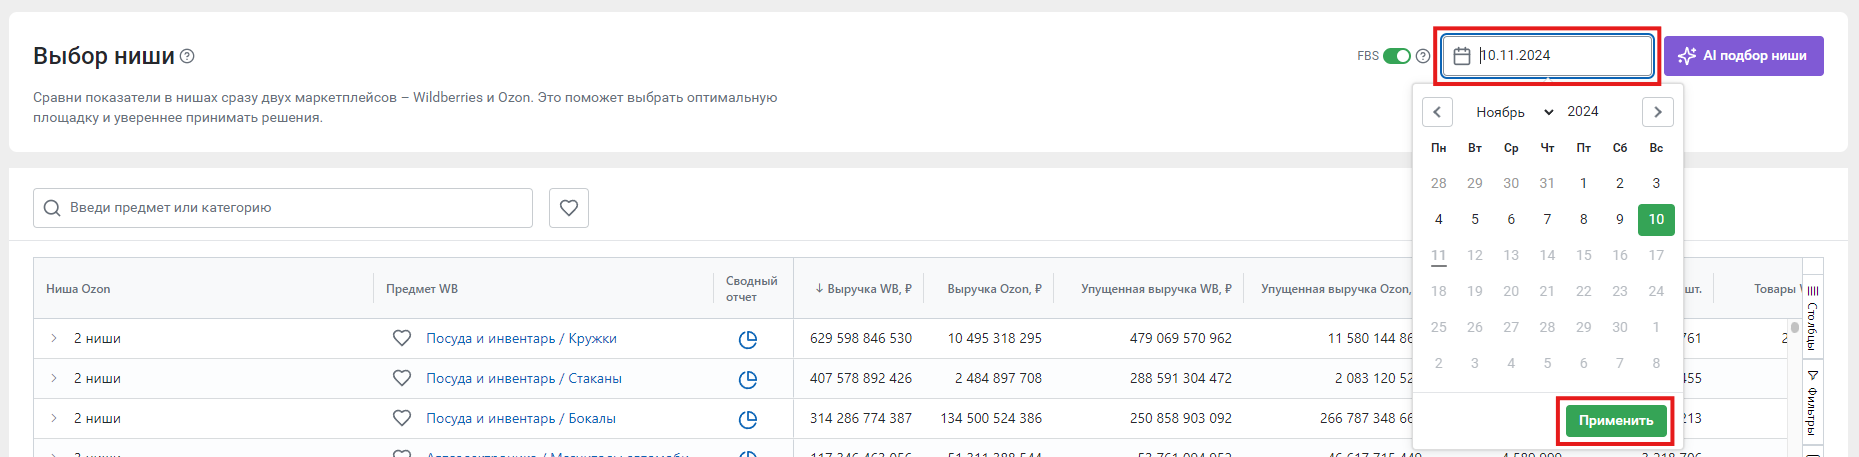
Task: Favorite Посуда и инвентарь / Кружки
Action: click(x=402, y=338)
